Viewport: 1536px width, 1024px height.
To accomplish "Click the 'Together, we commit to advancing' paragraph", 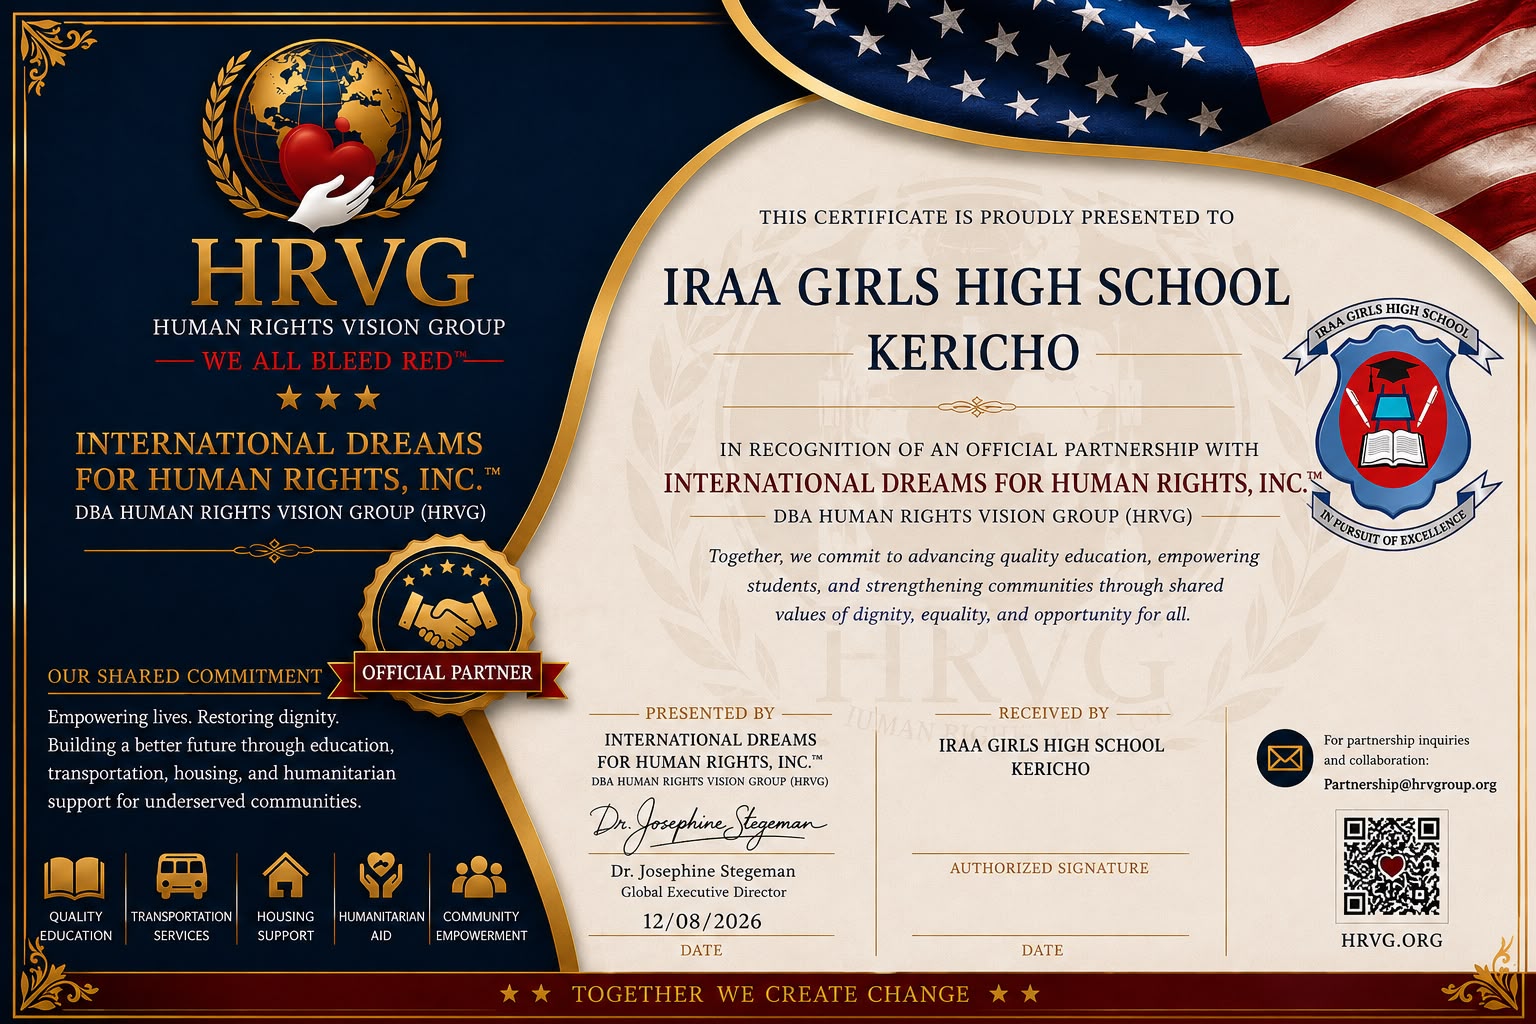I will click(x=984, y=585).
